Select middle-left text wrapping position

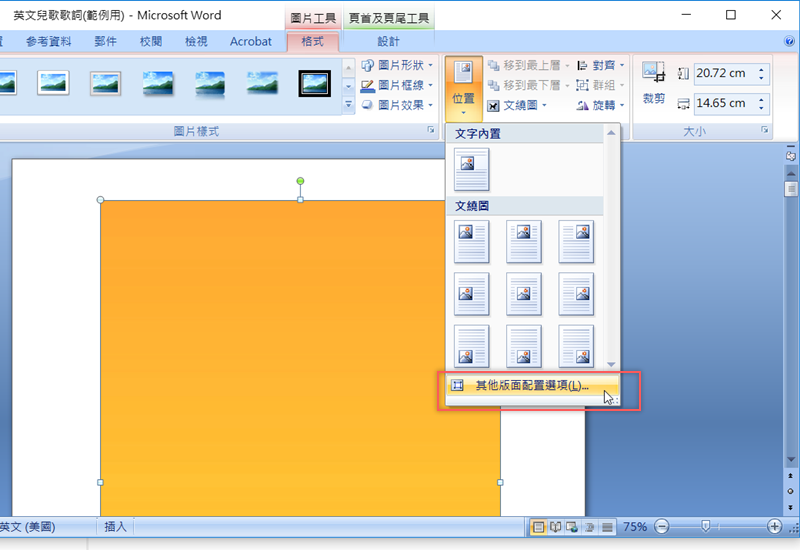pyautogui.click(x=471, y=294)
